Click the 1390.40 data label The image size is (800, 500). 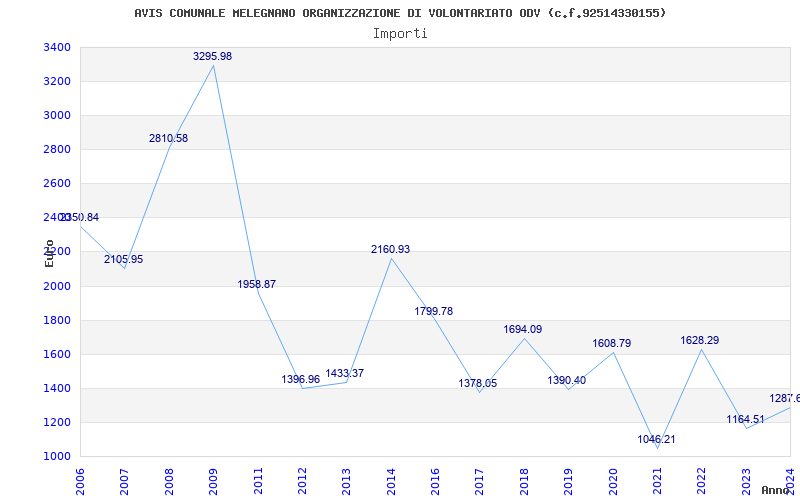pos(566,380)
